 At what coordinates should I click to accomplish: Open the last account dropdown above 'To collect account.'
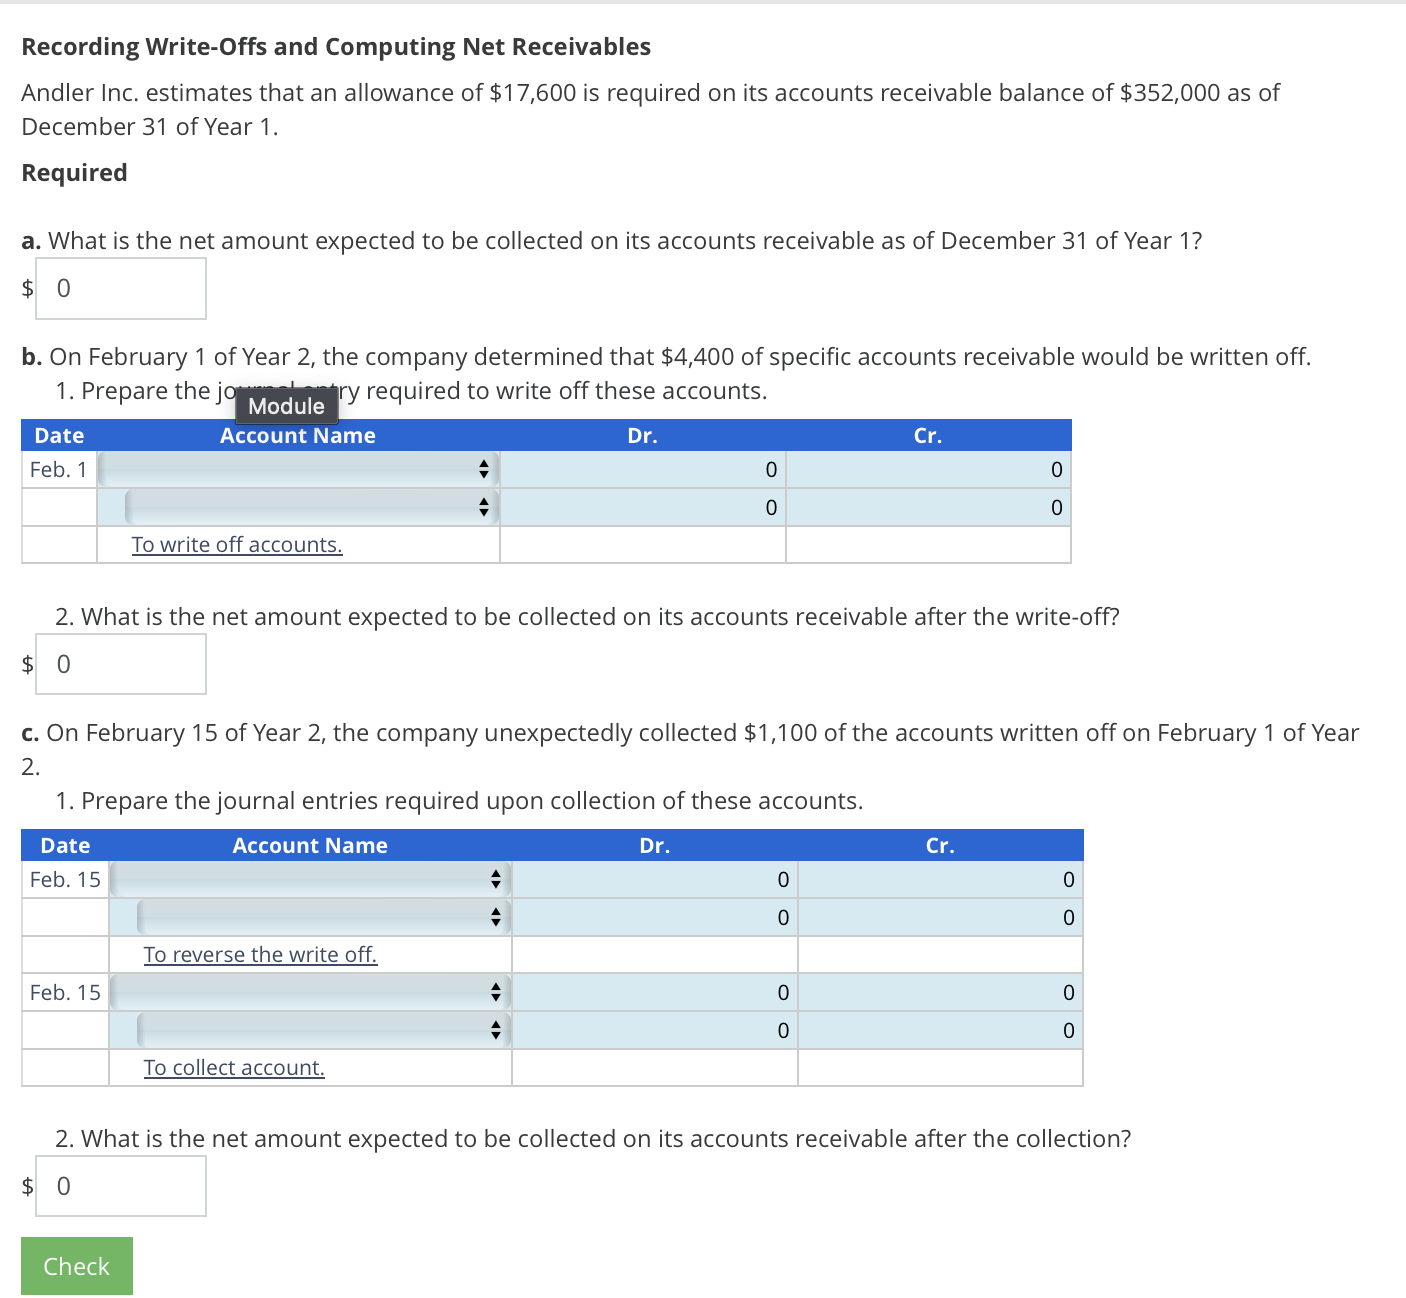coord(320,1030)
